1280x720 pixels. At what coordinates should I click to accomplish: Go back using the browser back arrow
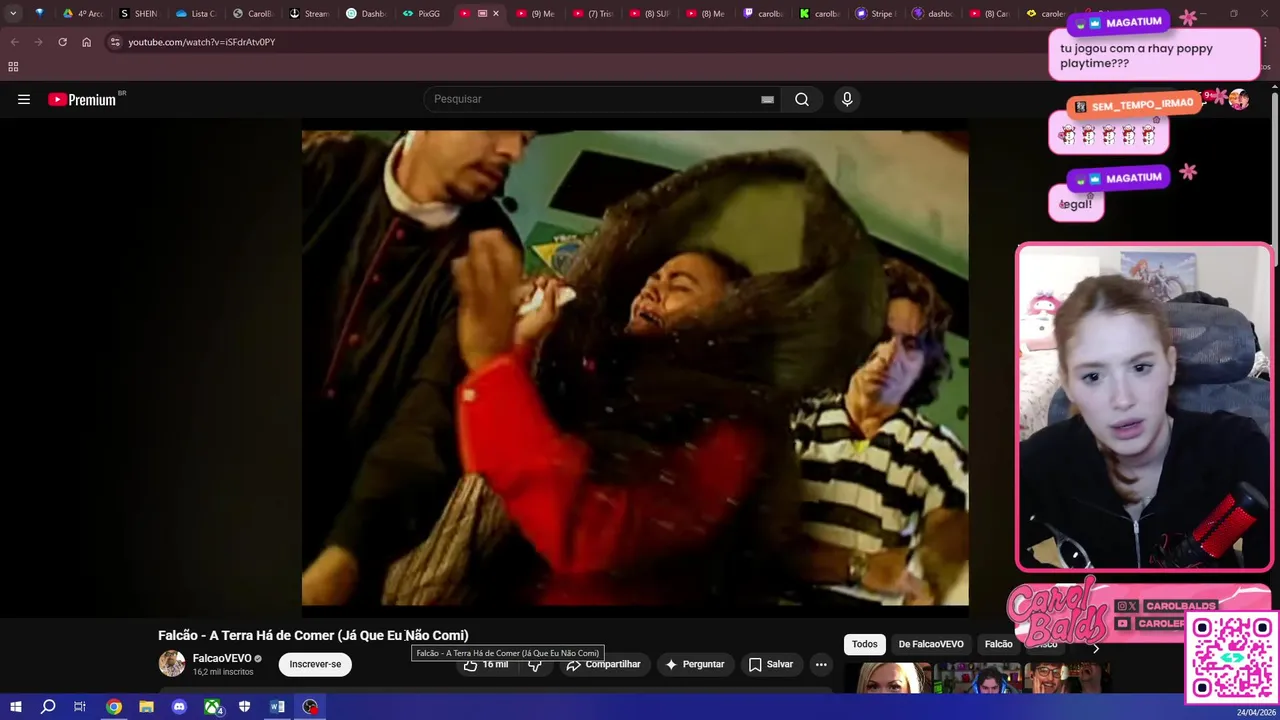tap(14, 42)
